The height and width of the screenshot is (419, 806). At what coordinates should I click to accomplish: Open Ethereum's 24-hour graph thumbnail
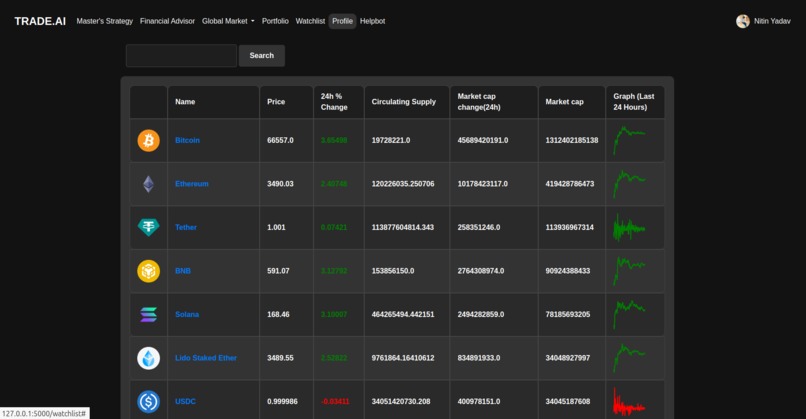pos(629,184)
